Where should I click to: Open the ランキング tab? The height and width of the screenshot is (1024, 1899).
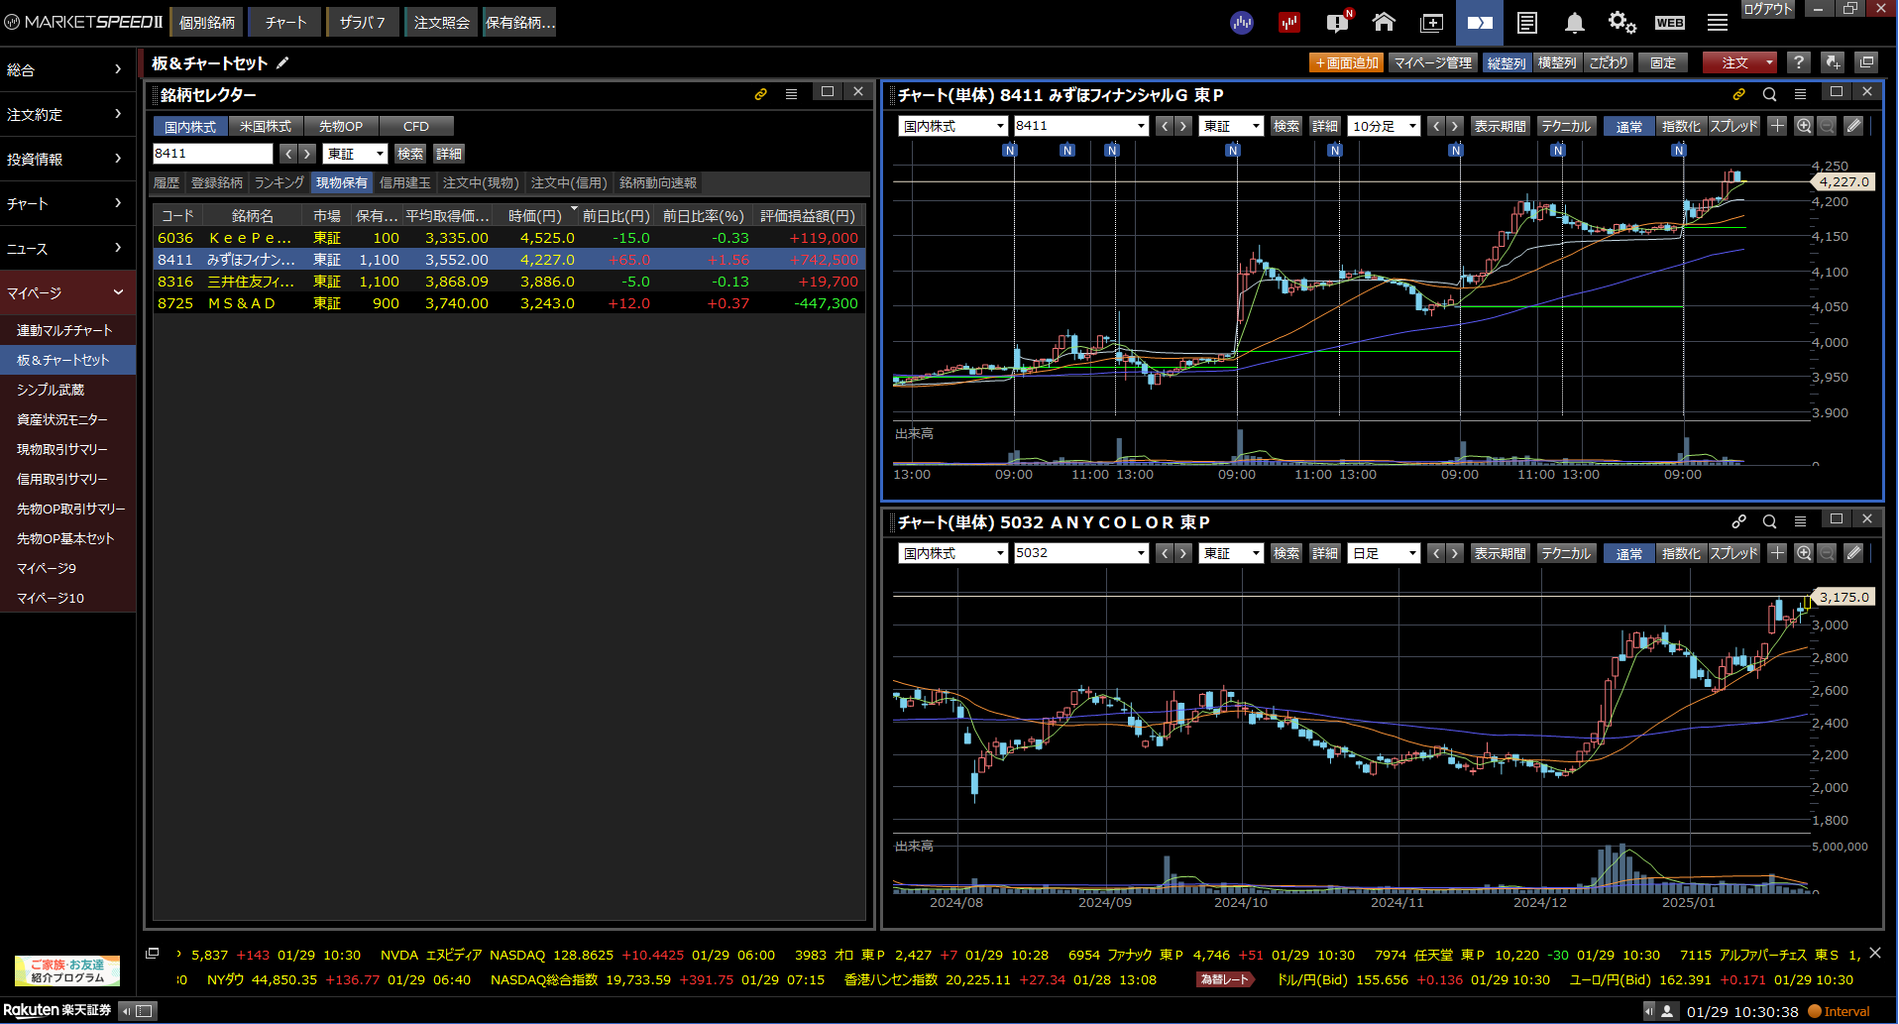tap(279, 183)
